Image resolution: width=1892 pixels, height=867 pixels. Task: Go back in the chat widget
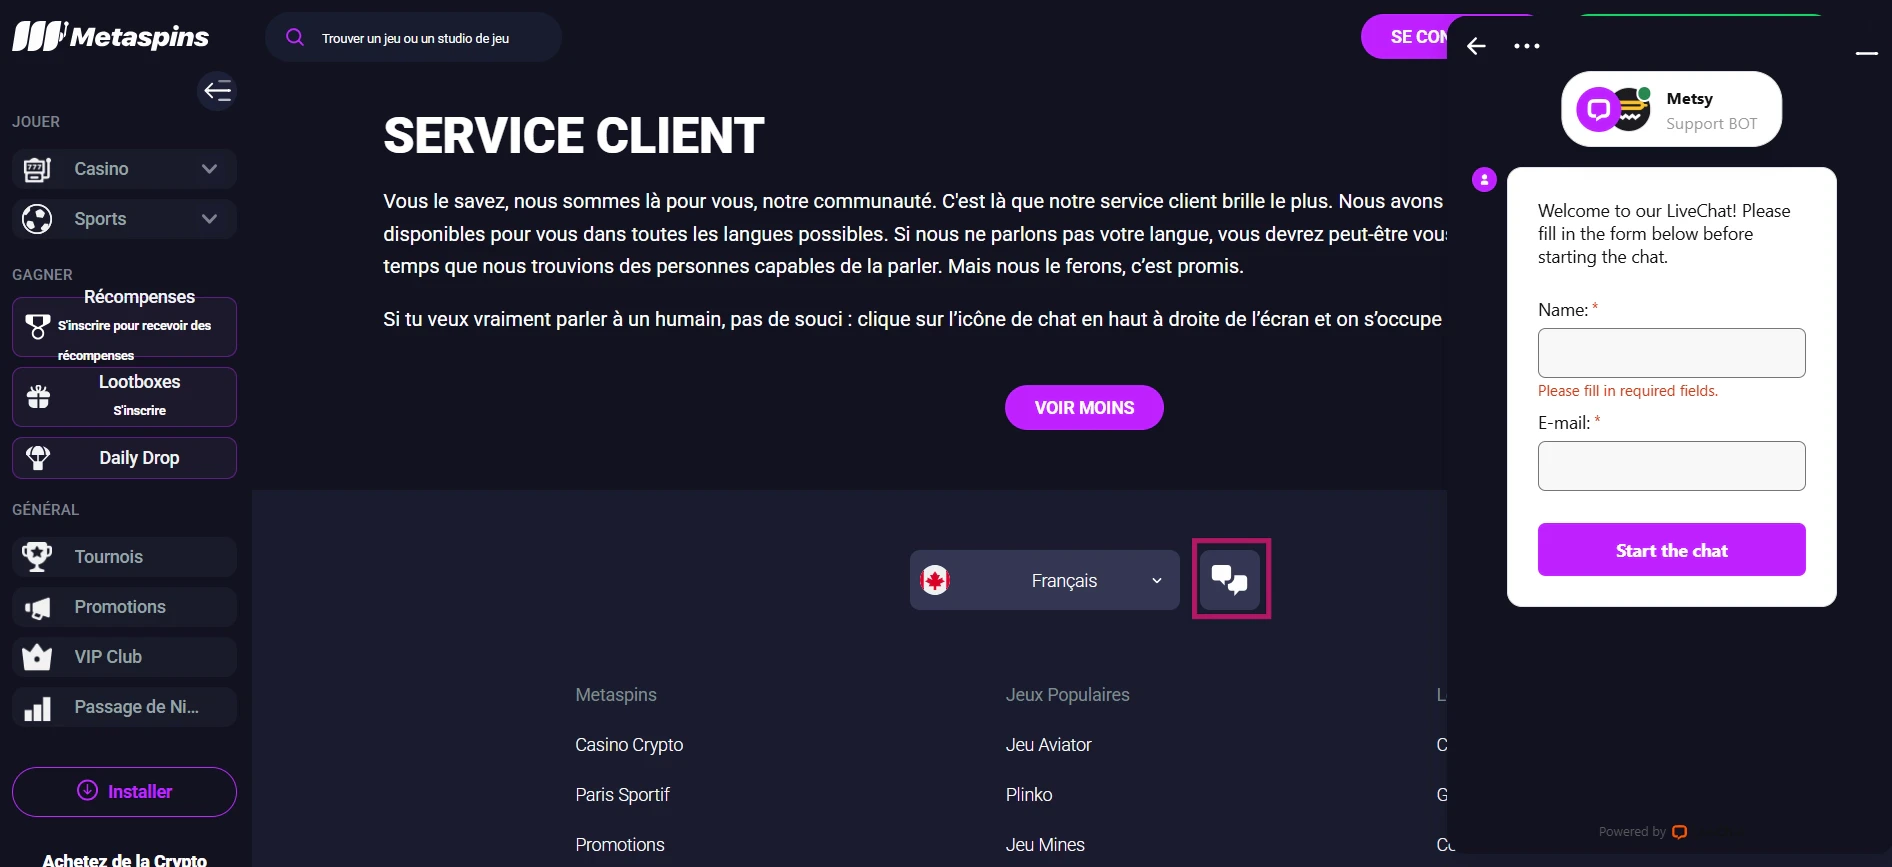click(1476, 46)
